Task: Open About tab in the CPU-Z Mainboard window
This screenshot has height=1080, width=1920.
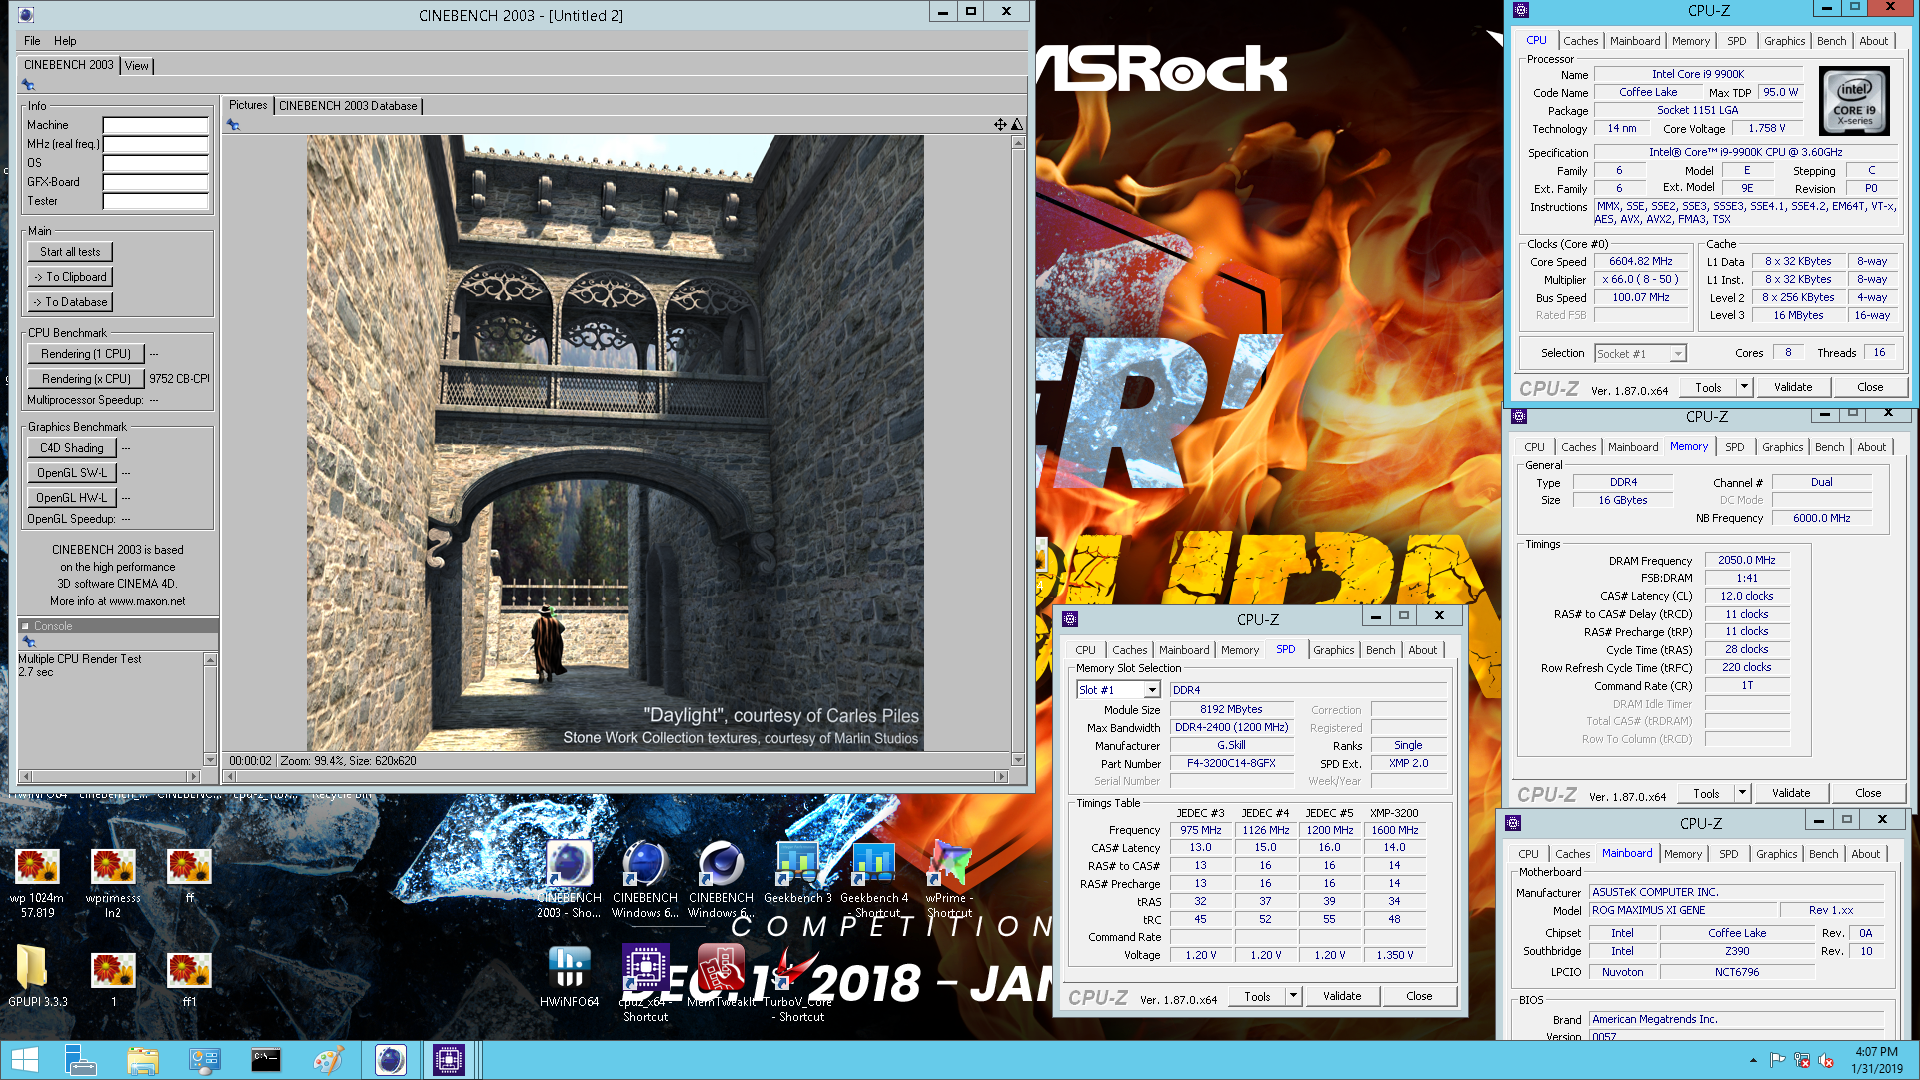Action: (x=1865, y=854)
